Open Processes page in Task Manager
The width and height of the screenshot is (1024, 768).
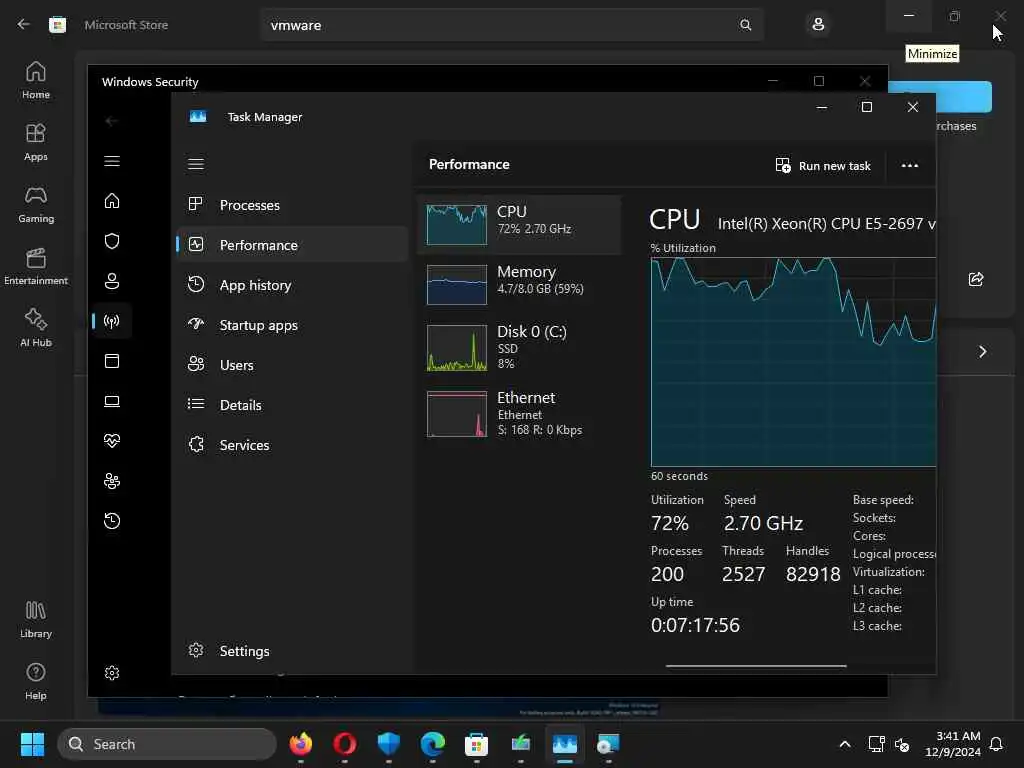[292, 205]
